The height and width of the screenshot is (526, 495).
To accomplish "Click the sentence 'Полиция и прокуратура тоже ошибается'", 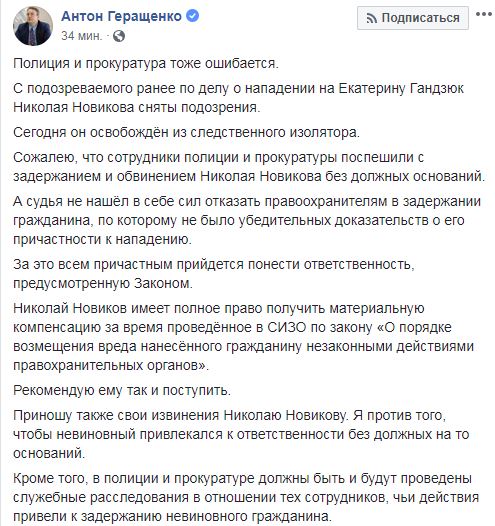I will [x=146, y=63].
